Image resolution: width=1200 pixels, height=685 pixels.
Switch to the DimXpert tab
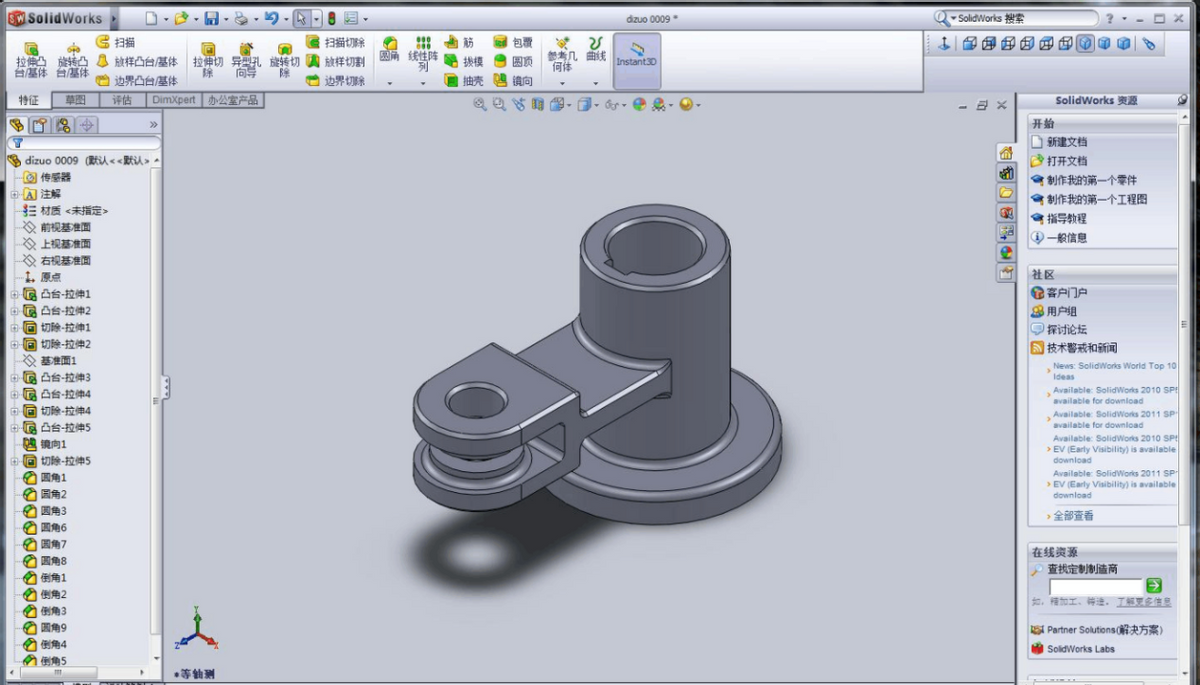pos(173,100)
